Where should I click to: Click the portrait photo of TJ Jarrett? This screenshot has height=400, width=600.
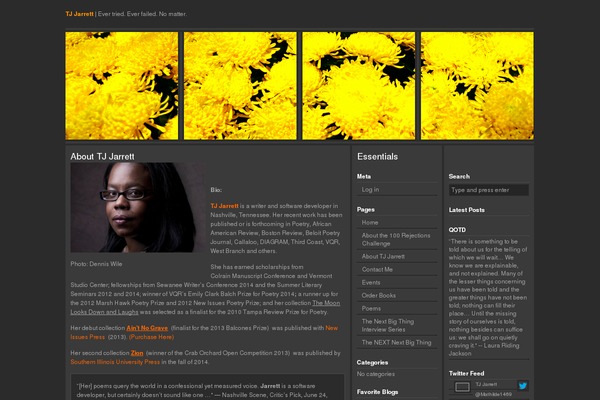(x=138, y=207)
